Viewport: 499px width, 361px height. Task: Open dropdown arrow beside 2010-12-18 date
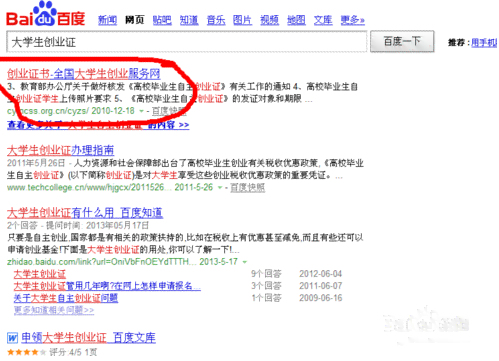click(x=141, y=111)
